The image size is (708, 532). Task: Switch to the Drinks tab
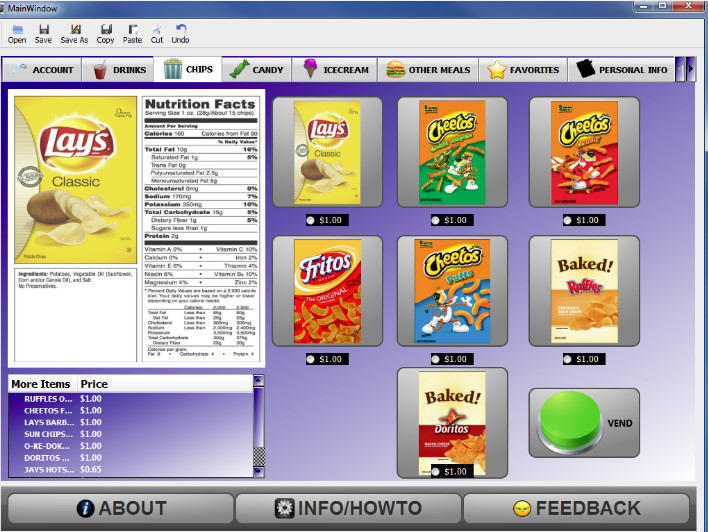[x=118, y=70]
